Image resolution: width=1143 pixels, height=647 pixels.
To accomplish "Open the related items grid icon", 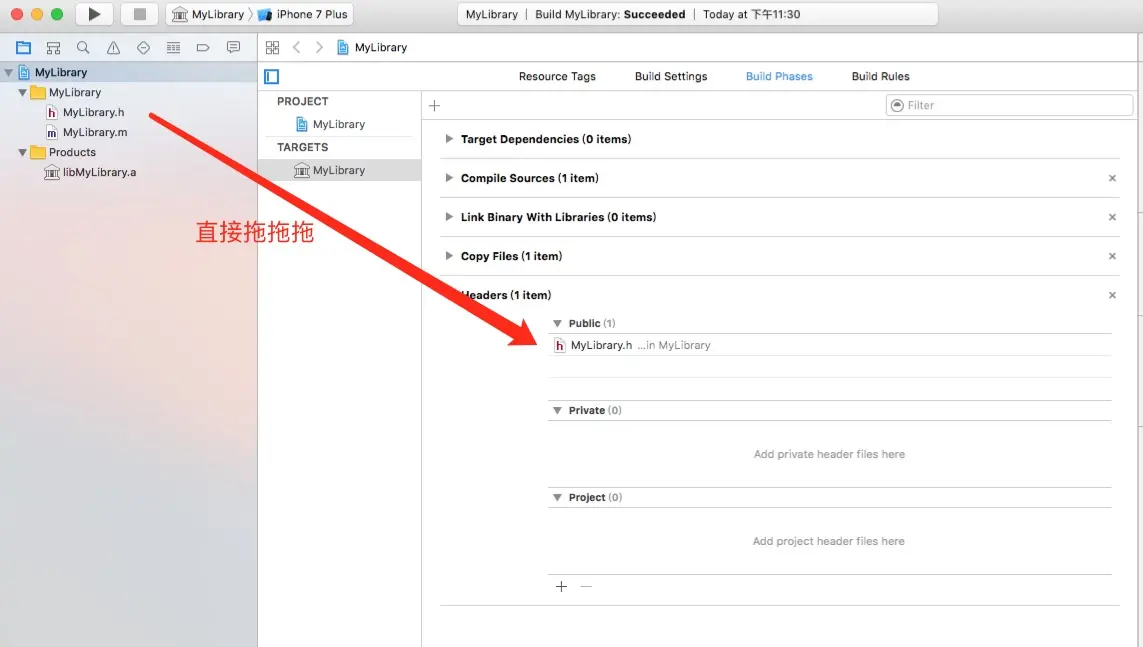I will tap(273, 47).
